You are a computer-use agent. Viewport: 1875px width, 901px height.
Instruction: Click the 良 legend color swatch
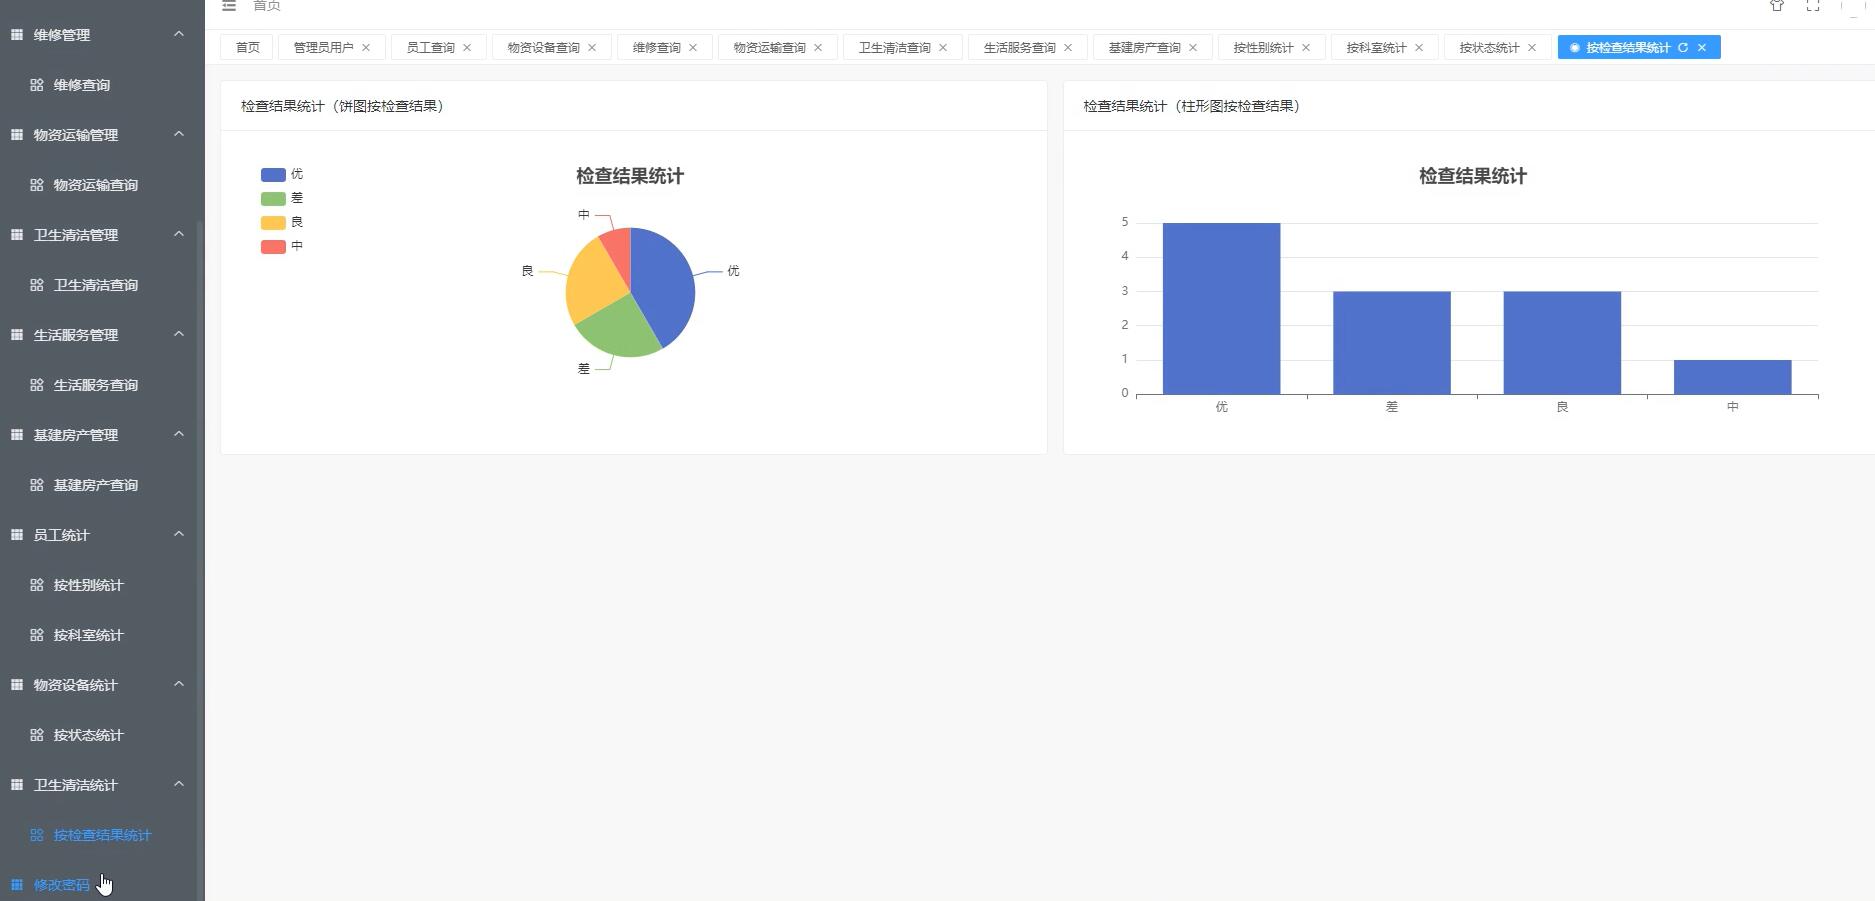[271, 222]
